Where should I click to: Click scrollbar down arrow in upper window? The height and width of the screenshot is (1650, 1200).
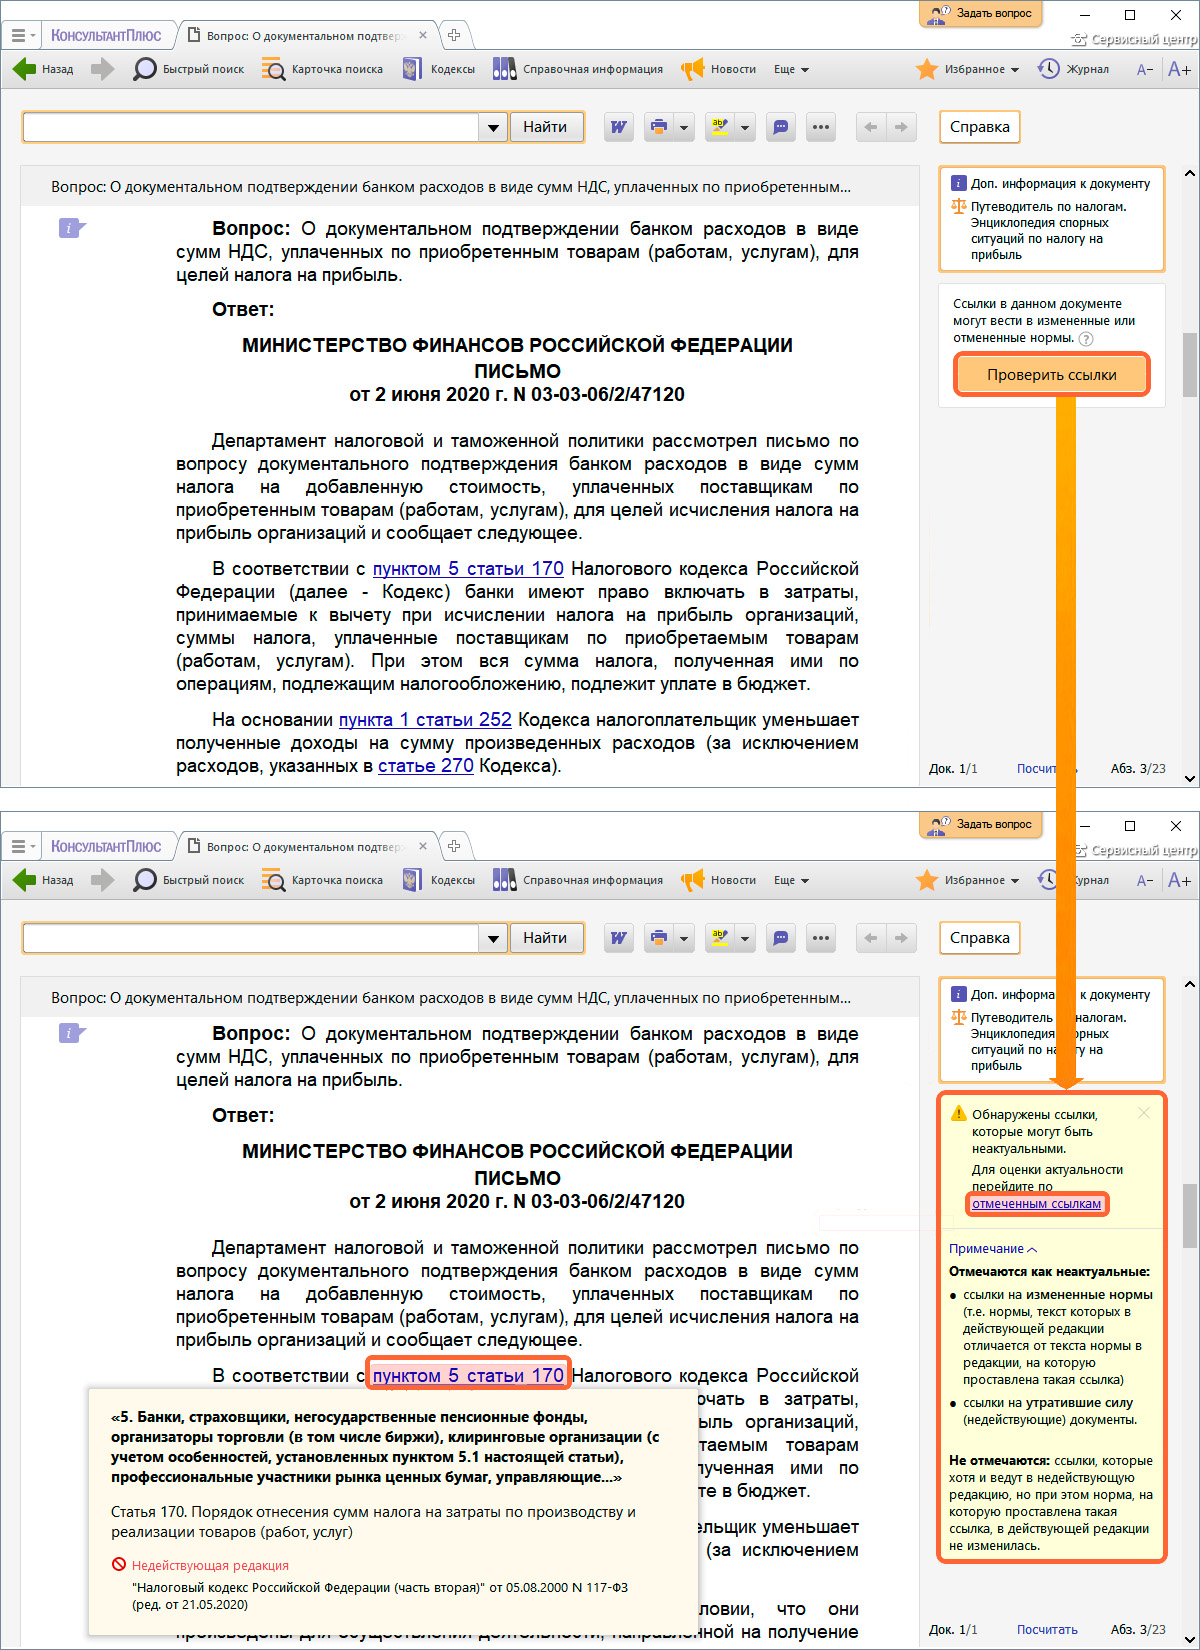(x=1190, y=778)
